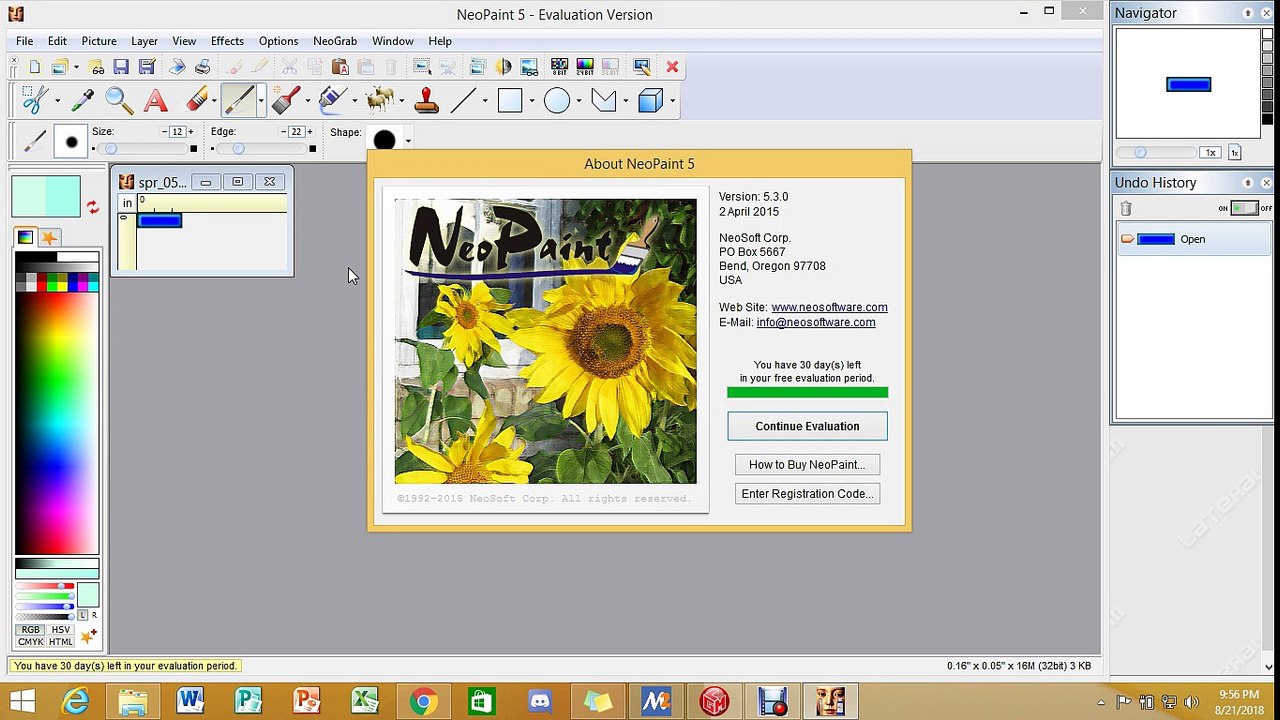Select the line drawing tool

pos(463,100)
